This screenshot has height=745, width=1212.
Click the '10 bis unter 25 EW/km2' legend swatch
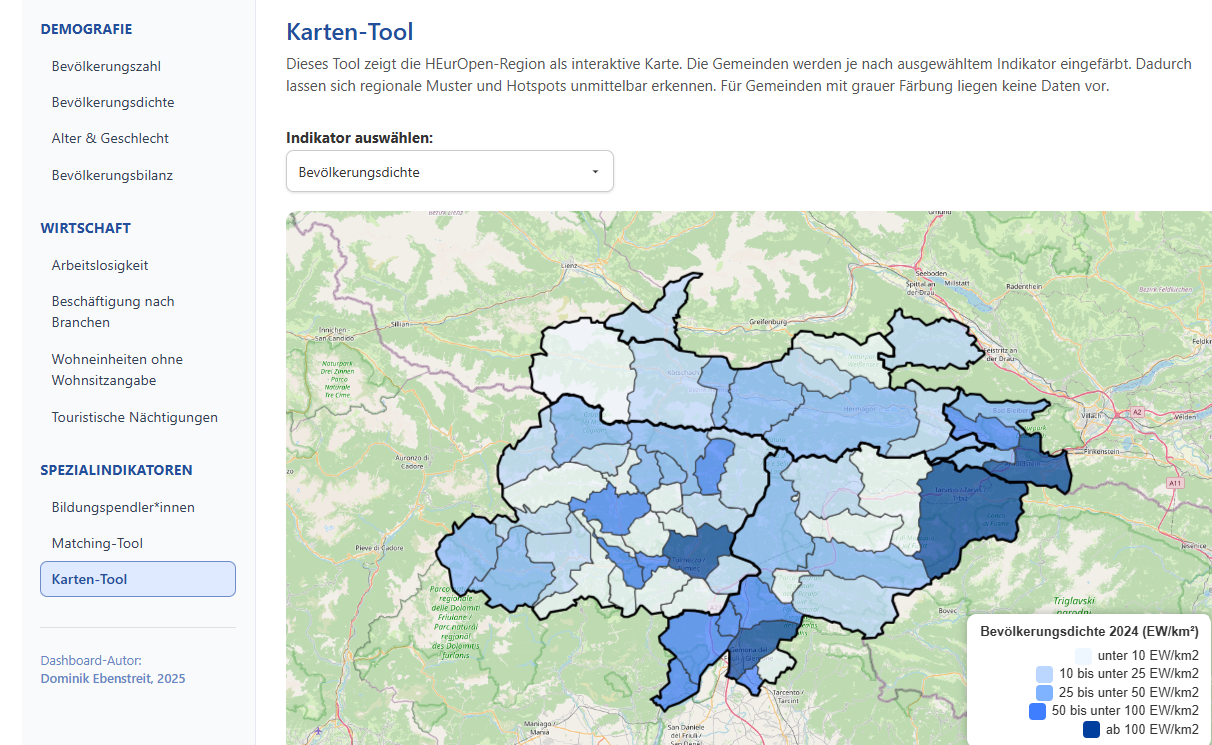tap(1044, 674)
